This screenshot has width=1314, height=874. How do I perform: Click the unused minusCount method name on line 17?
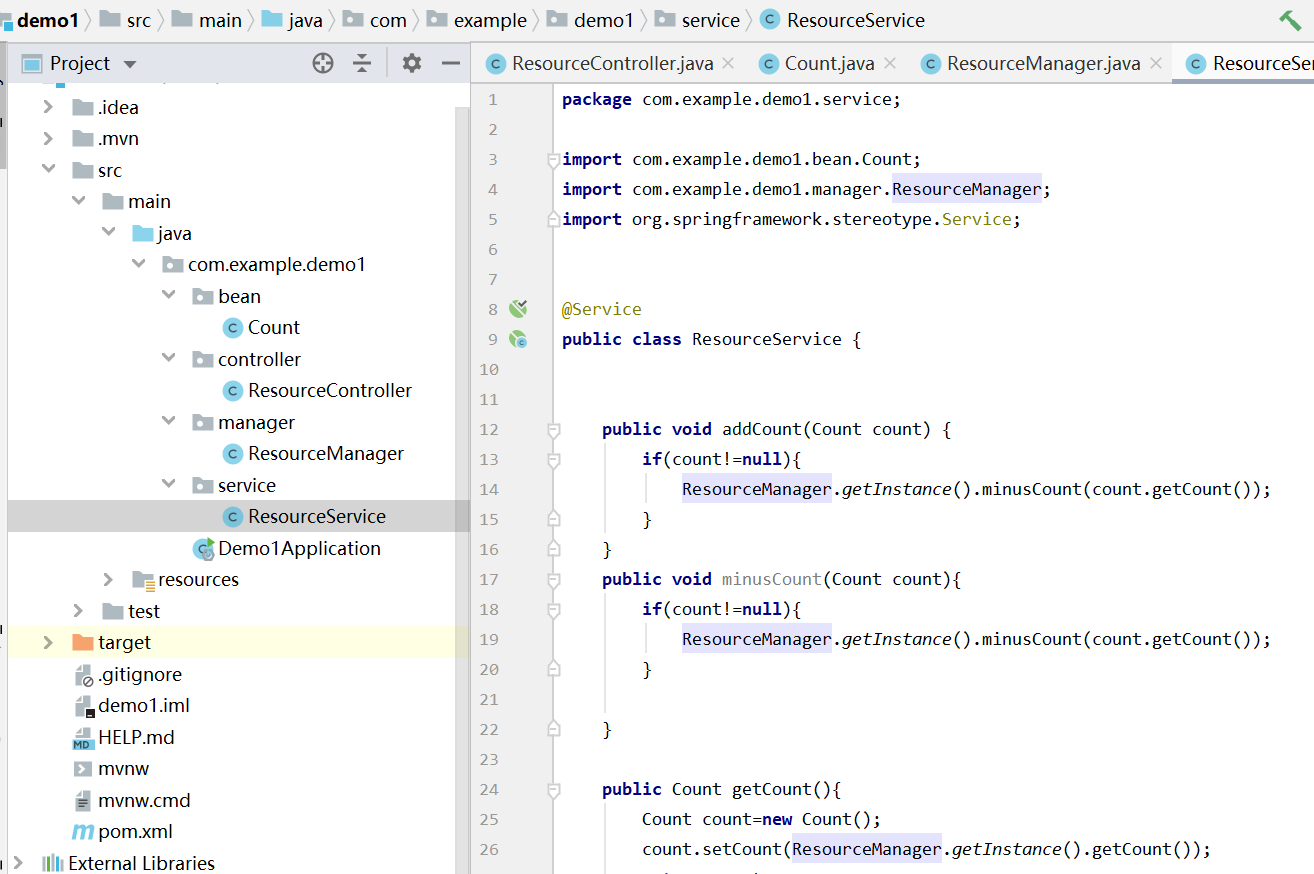tap(771, 579)
